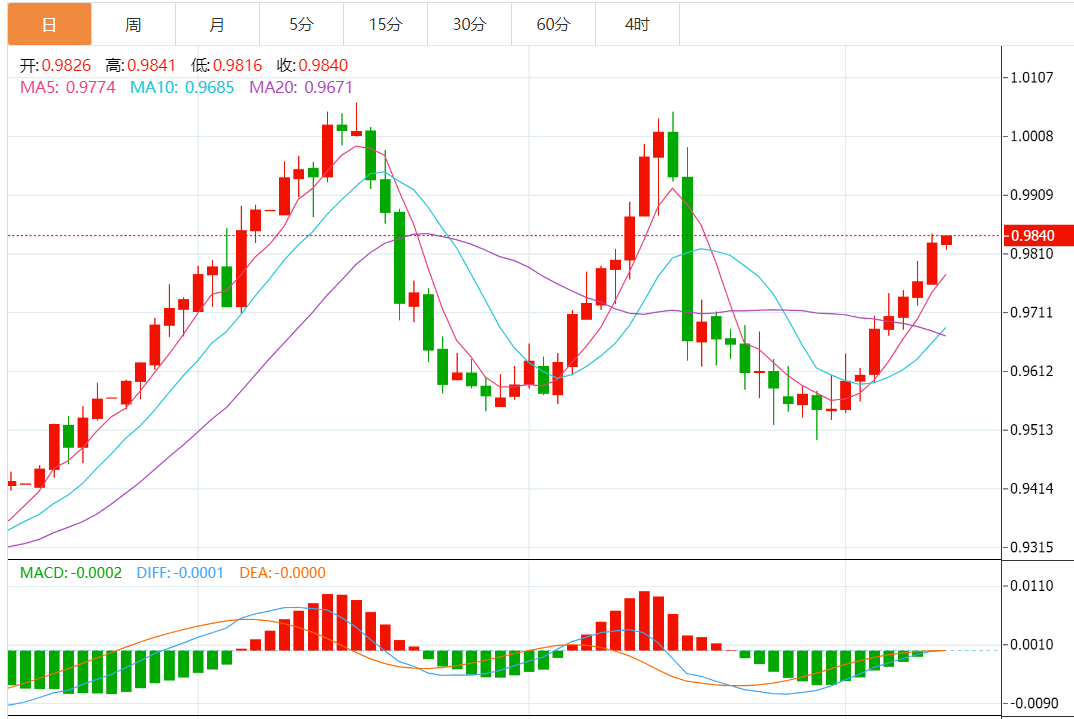Click the MACD: -0.0002 label

[71, 573]
